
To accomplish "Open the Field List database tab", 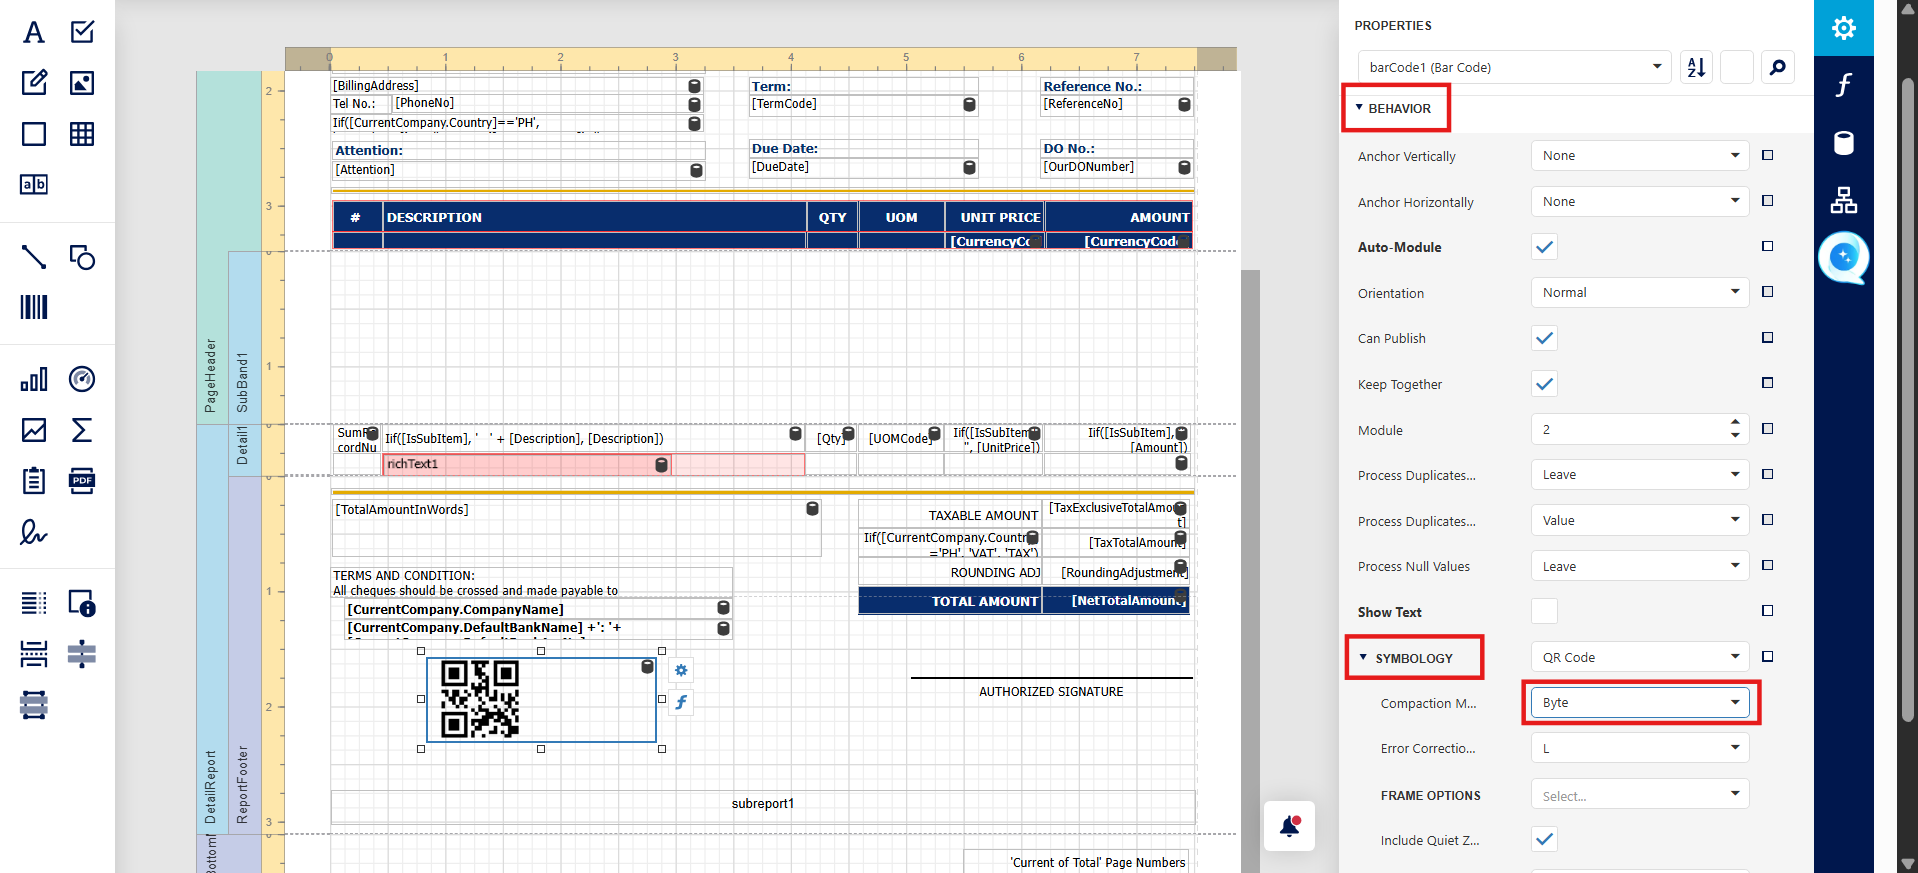I will click(1843, 143).
